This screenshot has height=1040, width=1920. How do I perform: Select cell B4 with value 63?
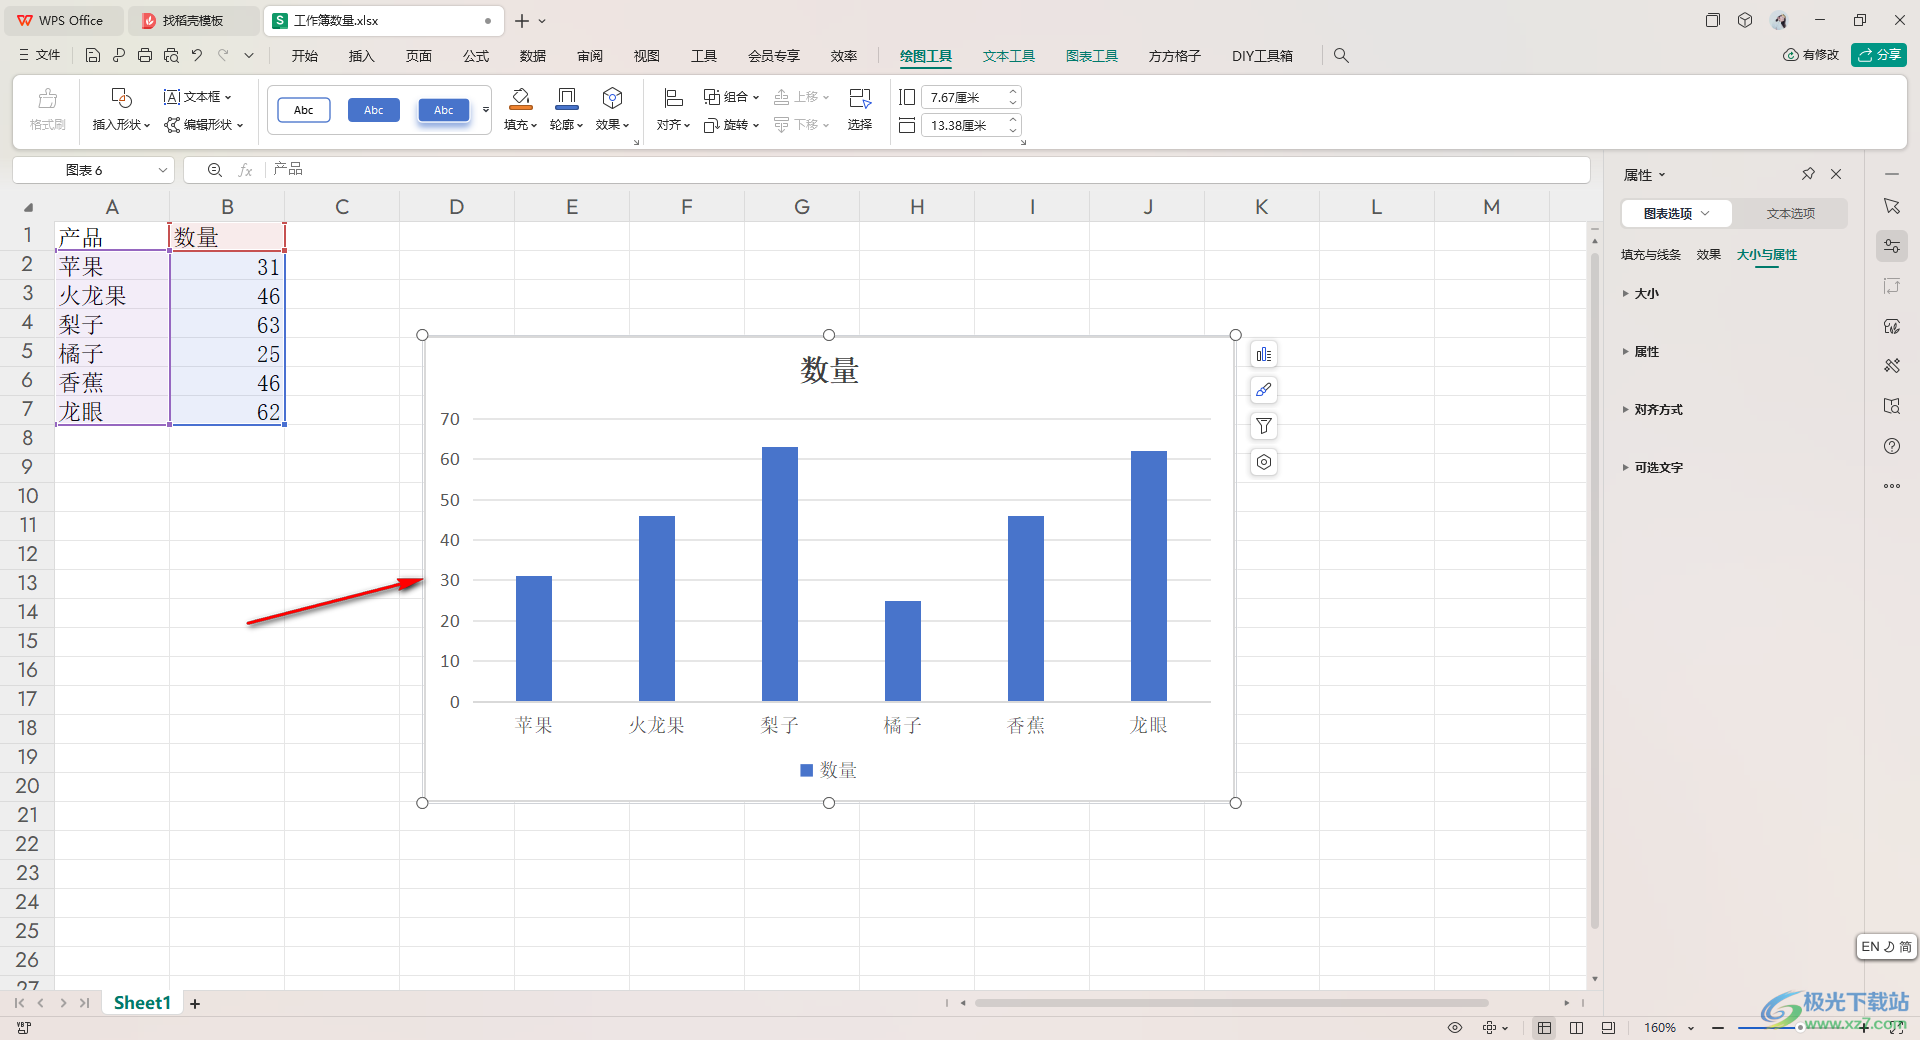pyautogui.click(x=227, y=325)
